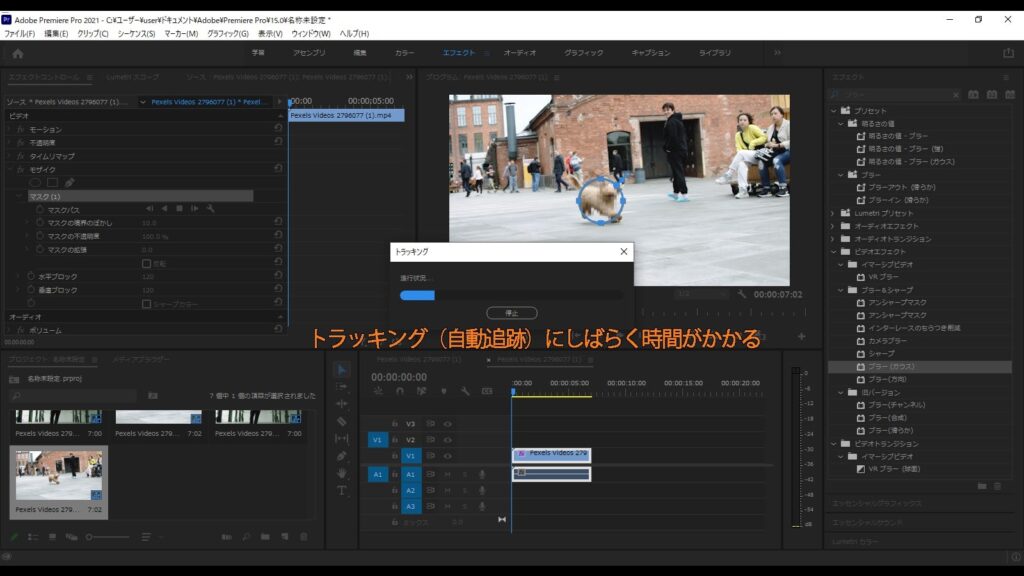The height and width of the screenshot is (576, 1024).
Task: Select the free draw pen mask icon
Action: (x=69, y=182)
